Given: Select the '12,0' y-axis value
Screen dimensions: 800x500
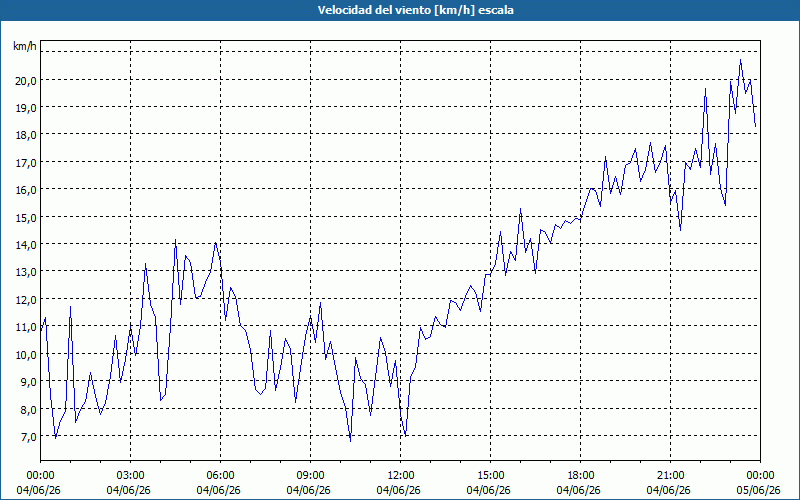Looking at the screenshot, I should coord(26,299).
